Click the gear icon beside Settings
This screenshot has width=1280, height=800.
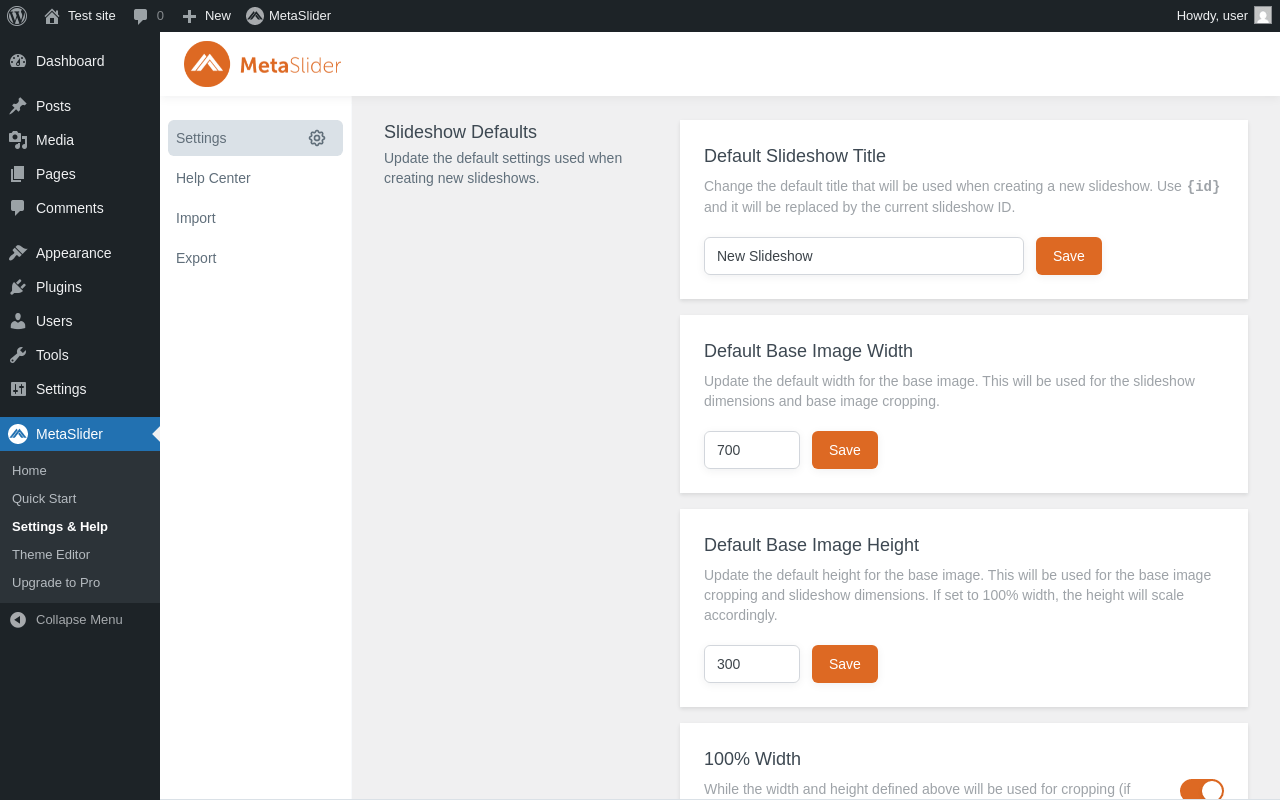[317, 138]
